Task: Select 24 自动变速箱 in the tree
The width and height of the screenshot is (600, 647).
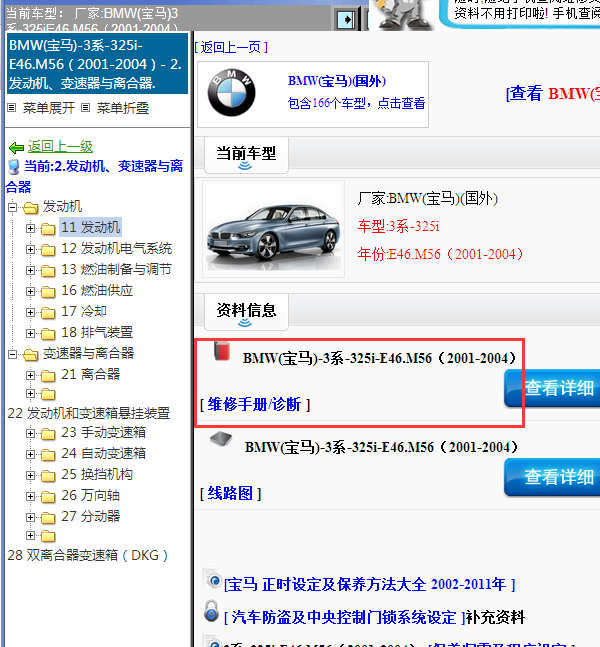Action: coord(103,453)
